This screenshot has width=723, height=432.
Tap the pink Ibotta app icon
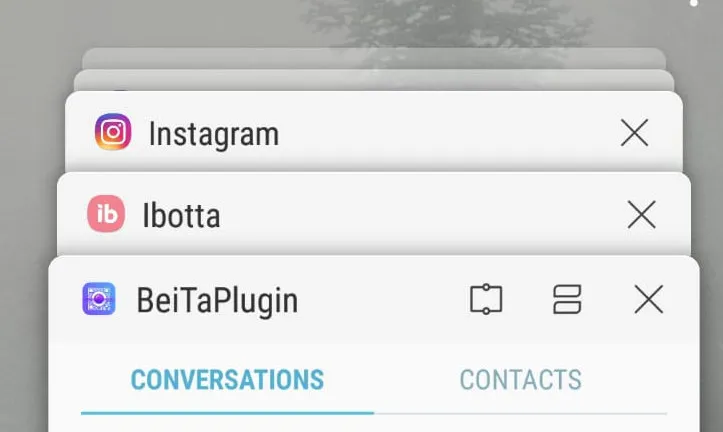[106, 213]
